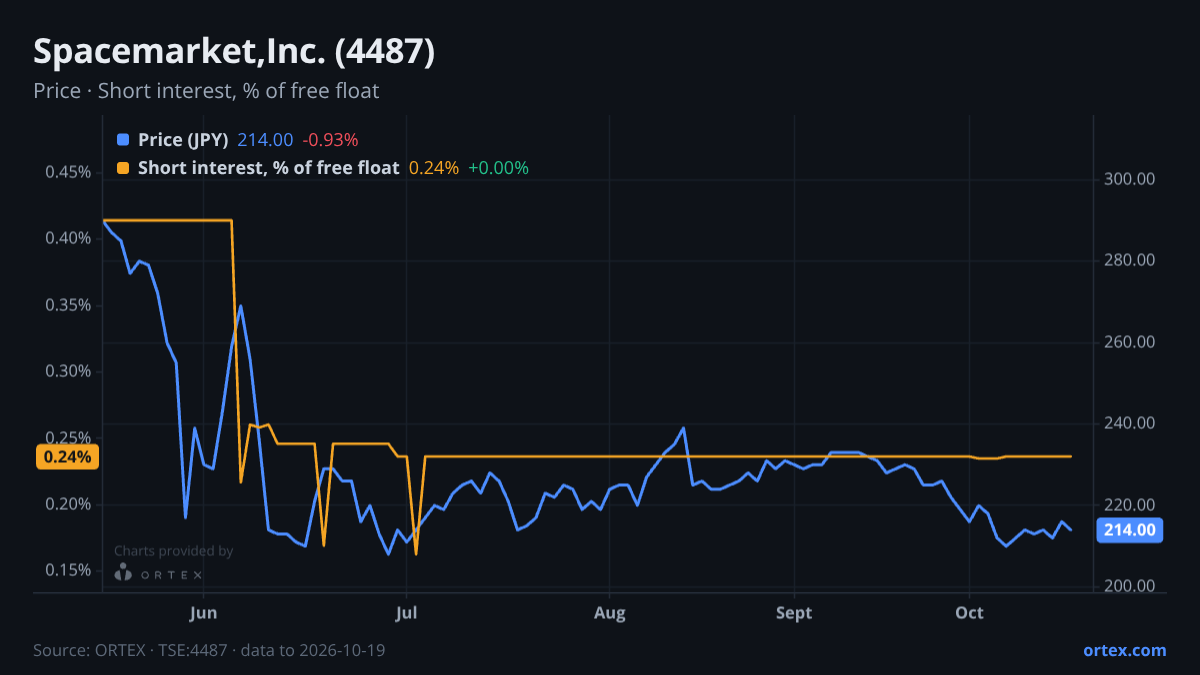Select the blue 214.00 price badge

coord(1130,530)
